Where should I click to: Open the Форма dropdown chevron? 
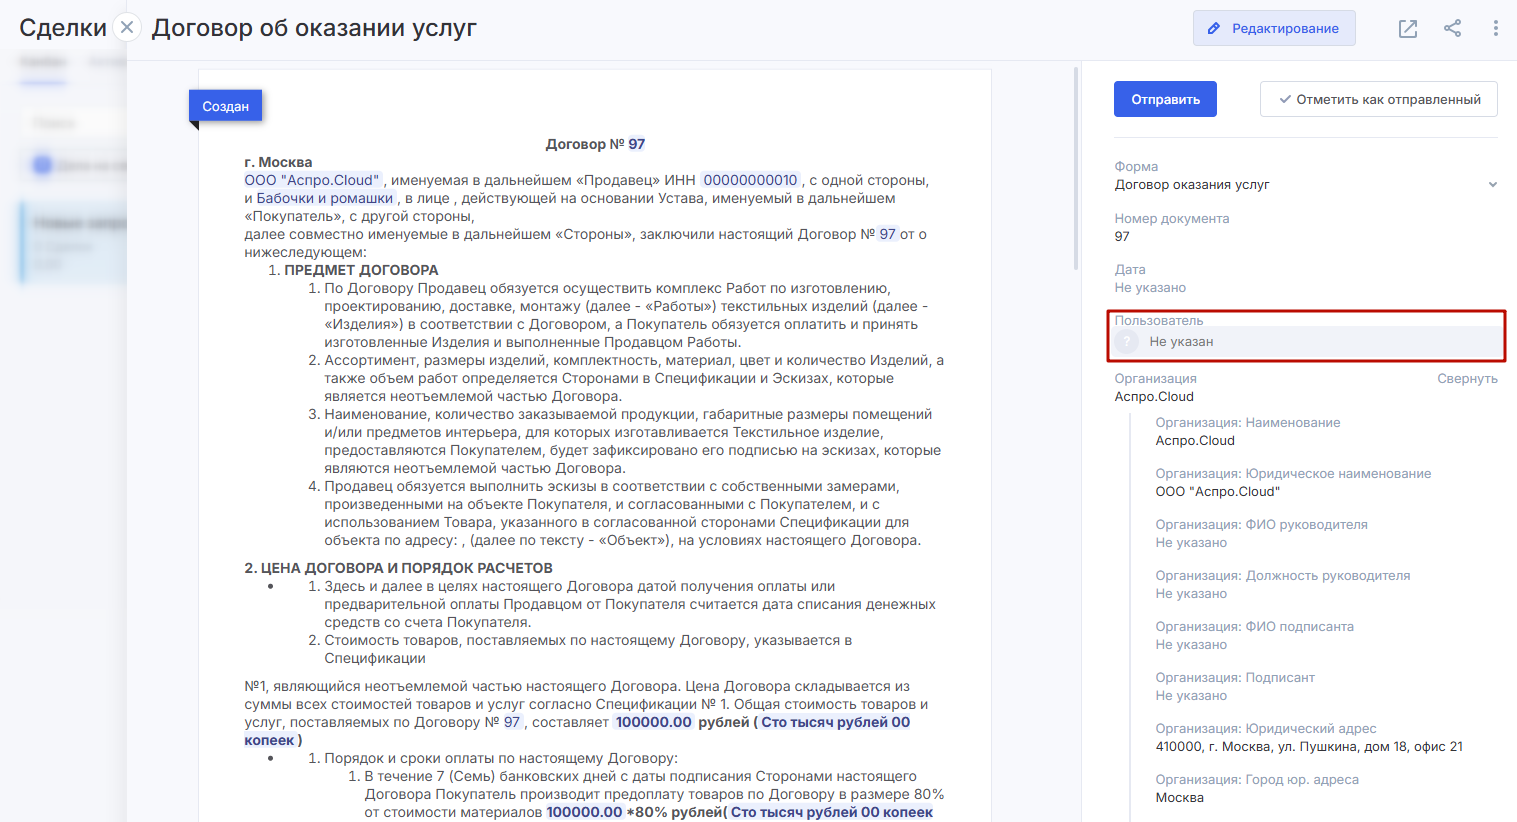click(x=1492, y=184)
